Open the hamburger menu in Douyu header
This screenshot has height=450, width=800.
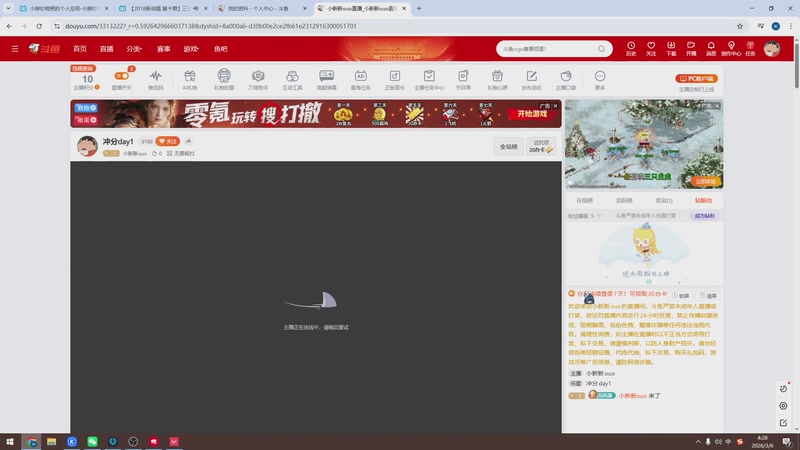point(15,49)
